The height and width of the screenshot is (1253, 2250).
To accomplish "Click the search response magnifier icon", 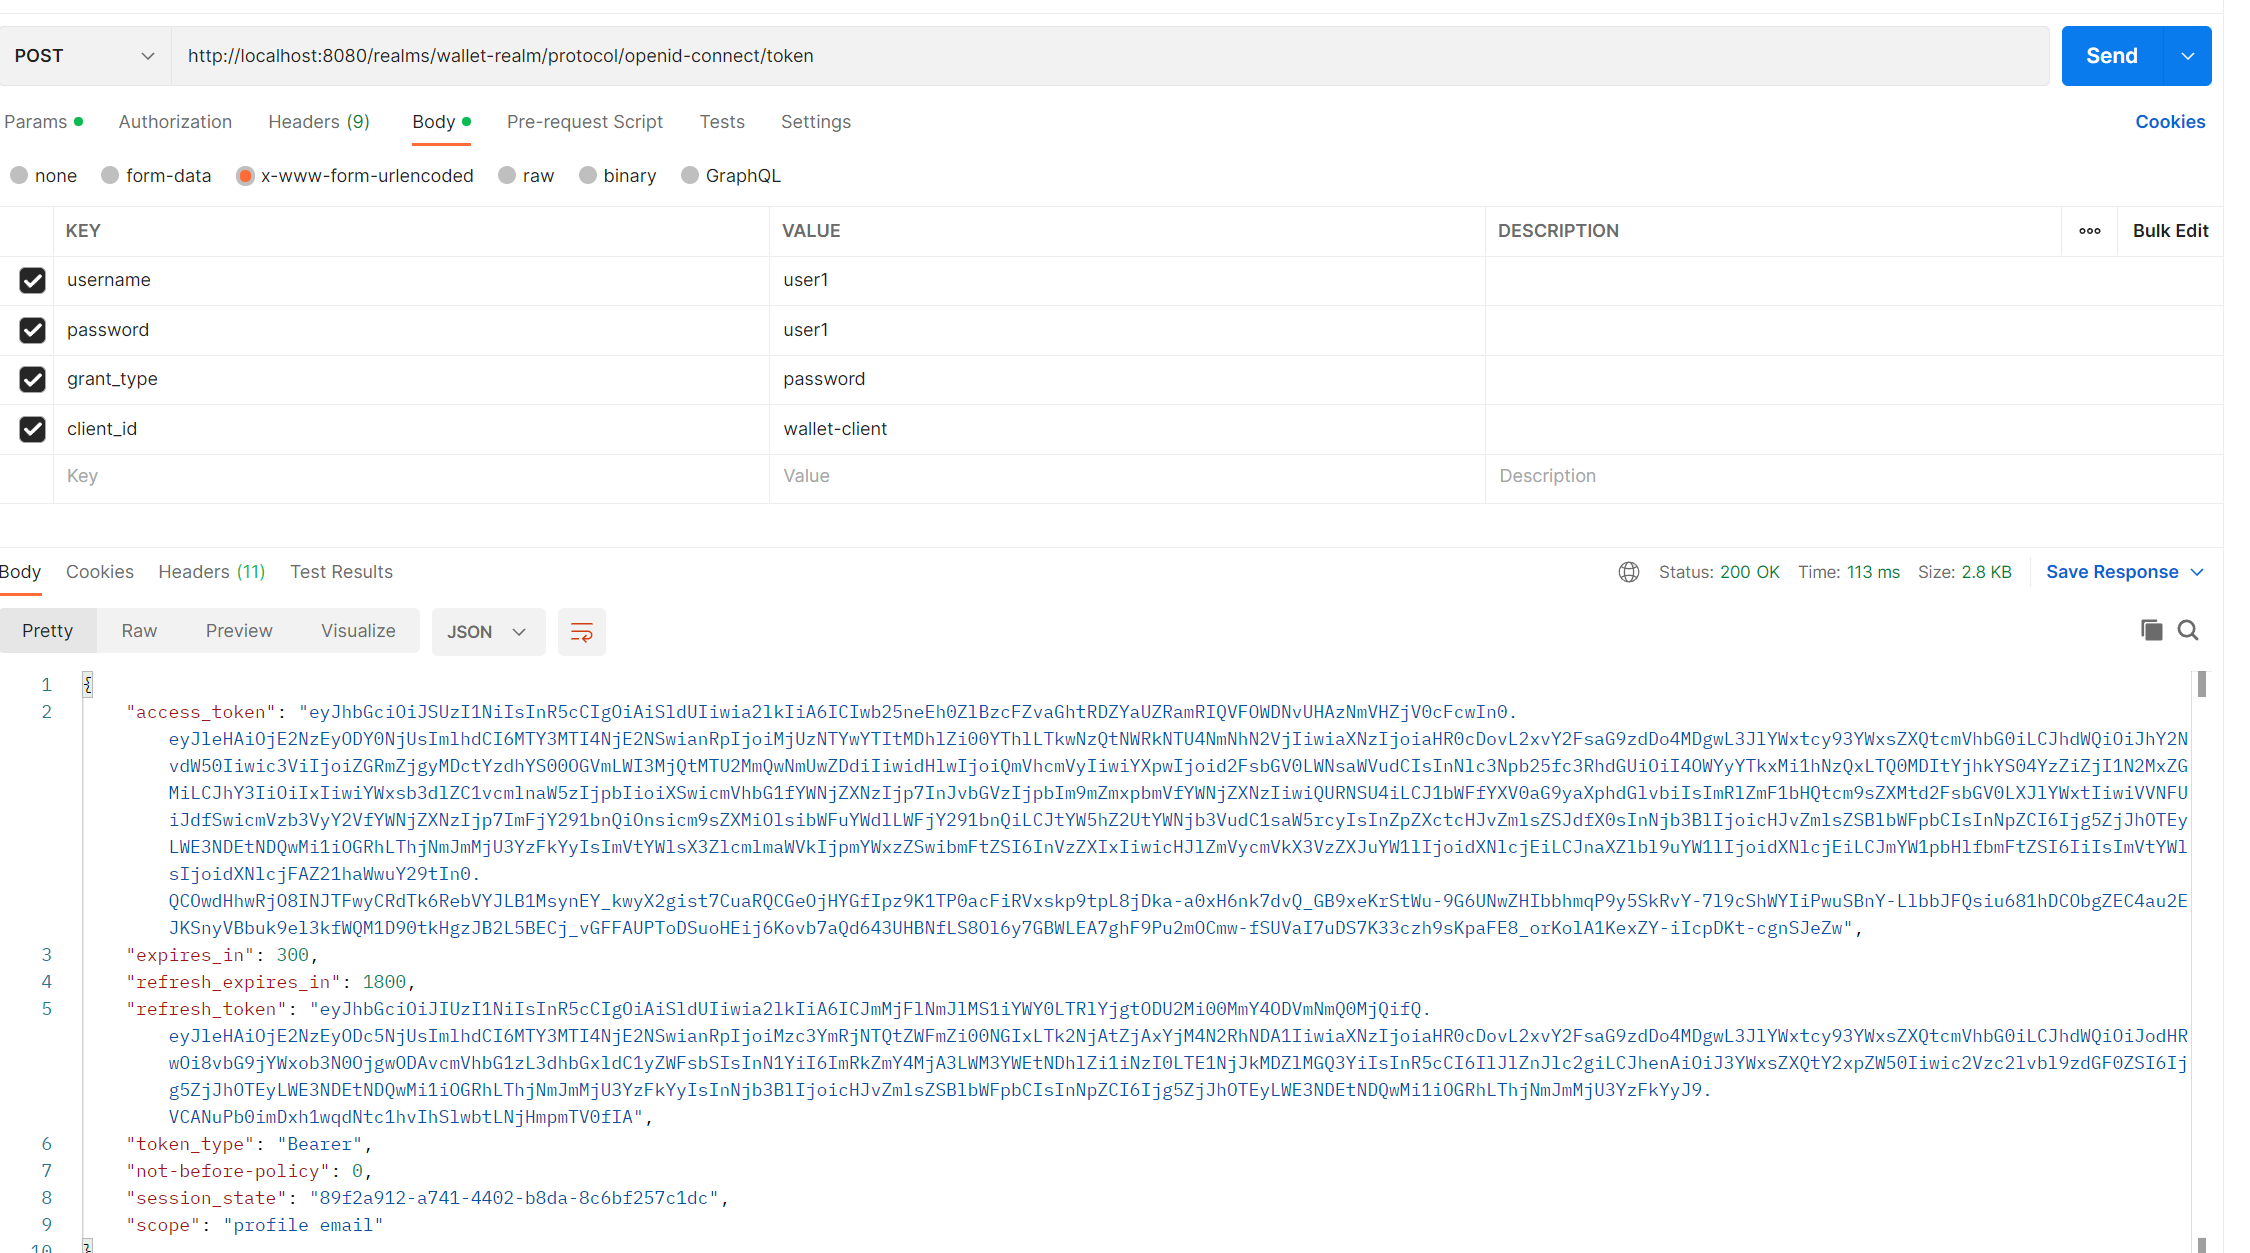I will coord(2188,630).
